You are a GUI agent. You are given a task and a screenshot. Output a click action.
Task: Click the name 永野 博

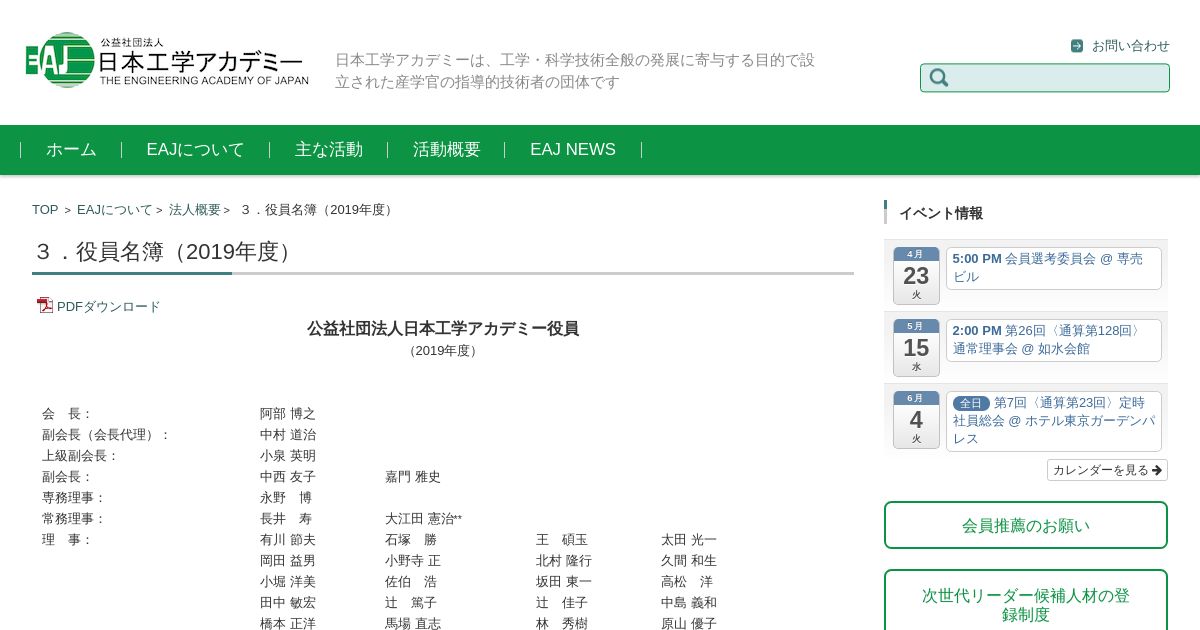click(x=286, y=498)
